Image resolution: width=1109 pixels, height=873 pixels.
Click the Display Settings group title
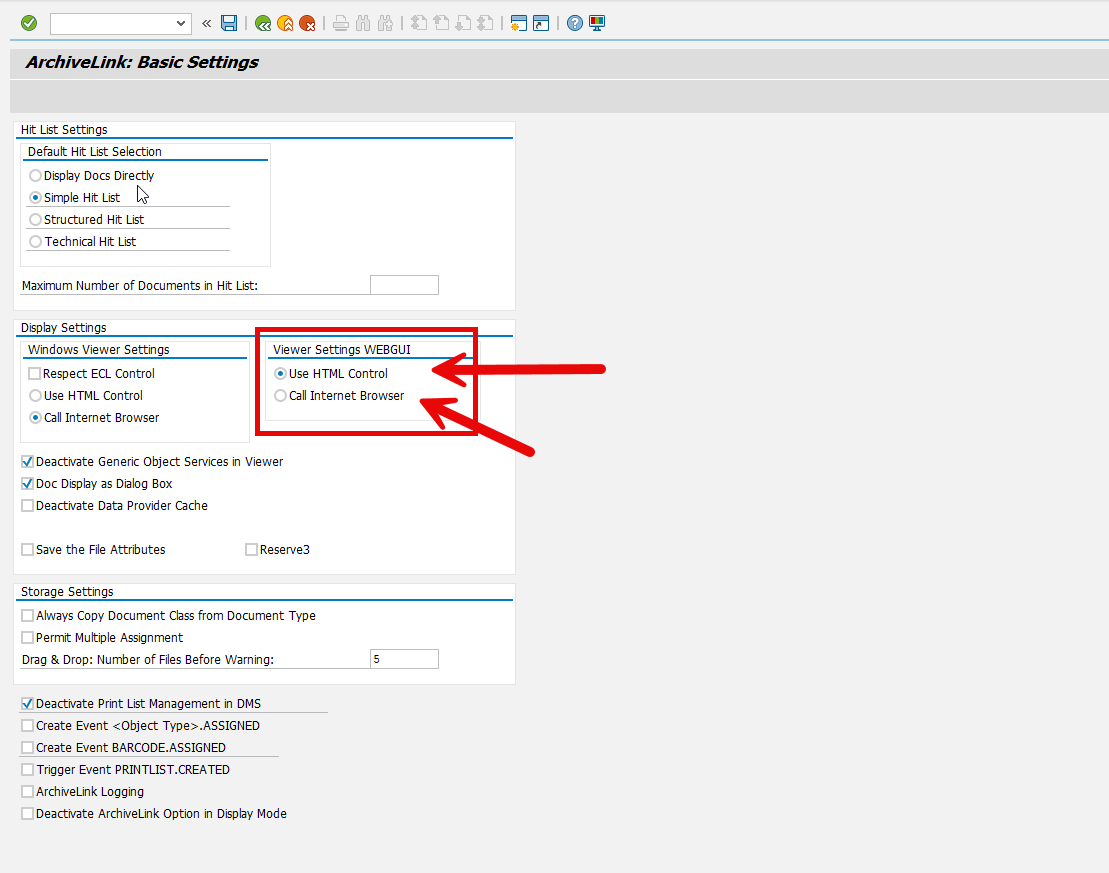(x=64, y=328)
